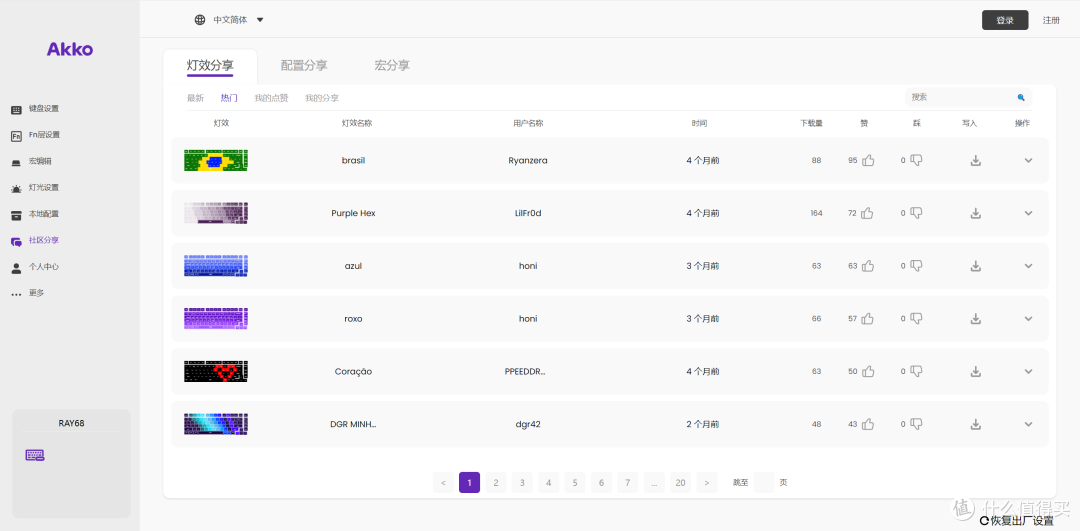Expand the DGR MINH.. row details
The width and height of the screenshot is (1080, 531).
[x=1028, y=424]
